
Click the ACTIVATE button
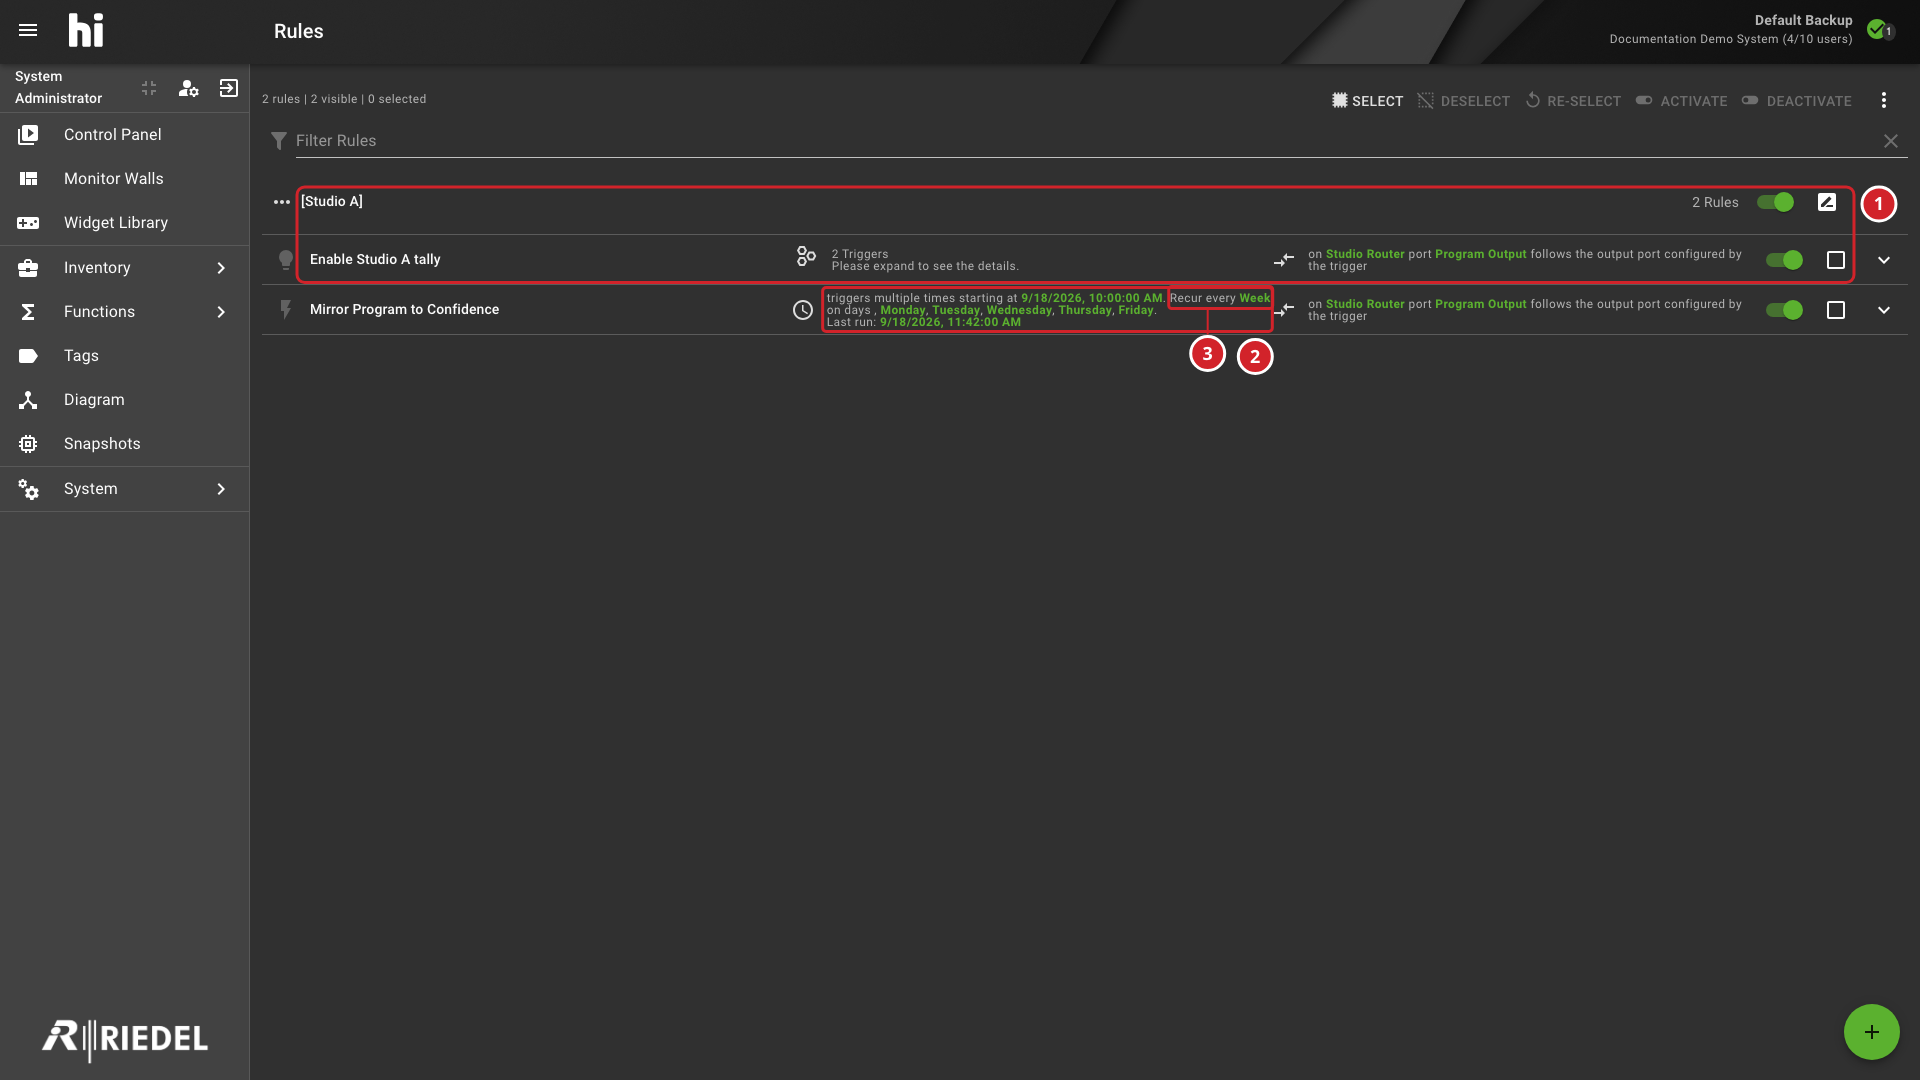click(1681, 101)
